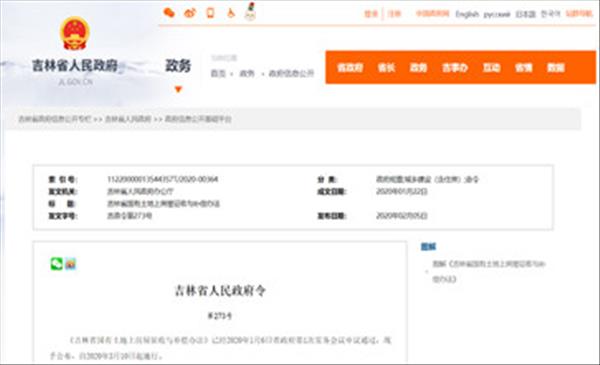Go to 首页 in the breadcrumb
Screen dimensions: 600x365
click(218, 73)
